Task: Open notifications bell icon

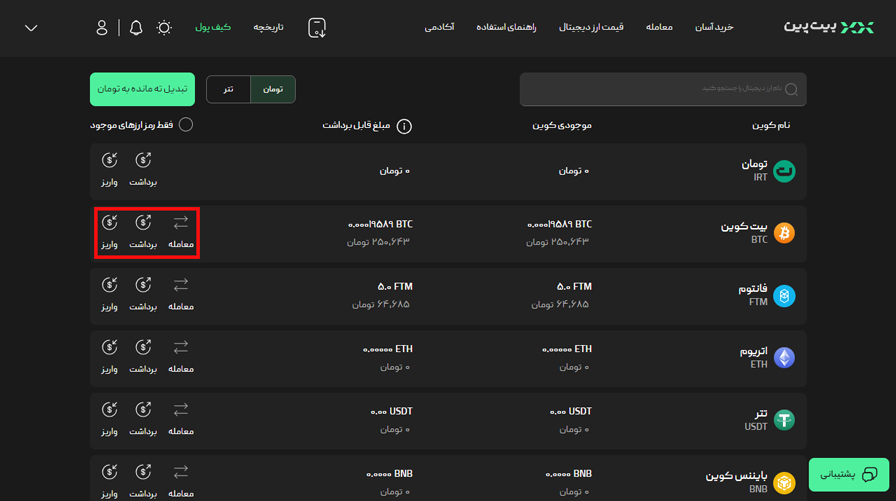Action: click(136, 27)
